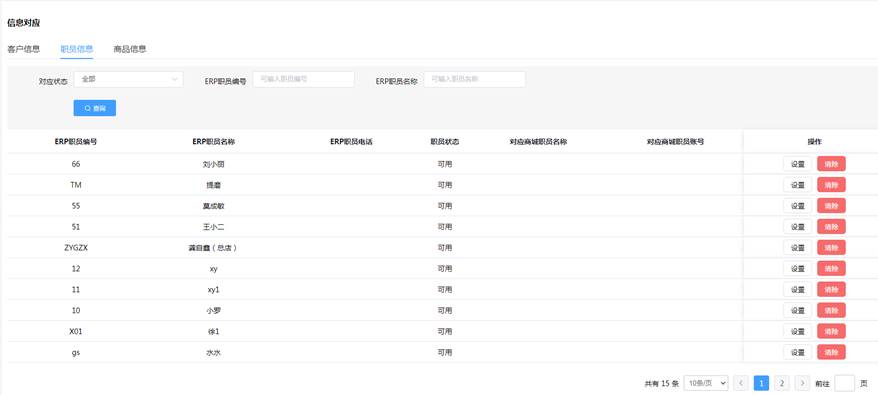Go to next page arrow in pagination

coord(802,383)
